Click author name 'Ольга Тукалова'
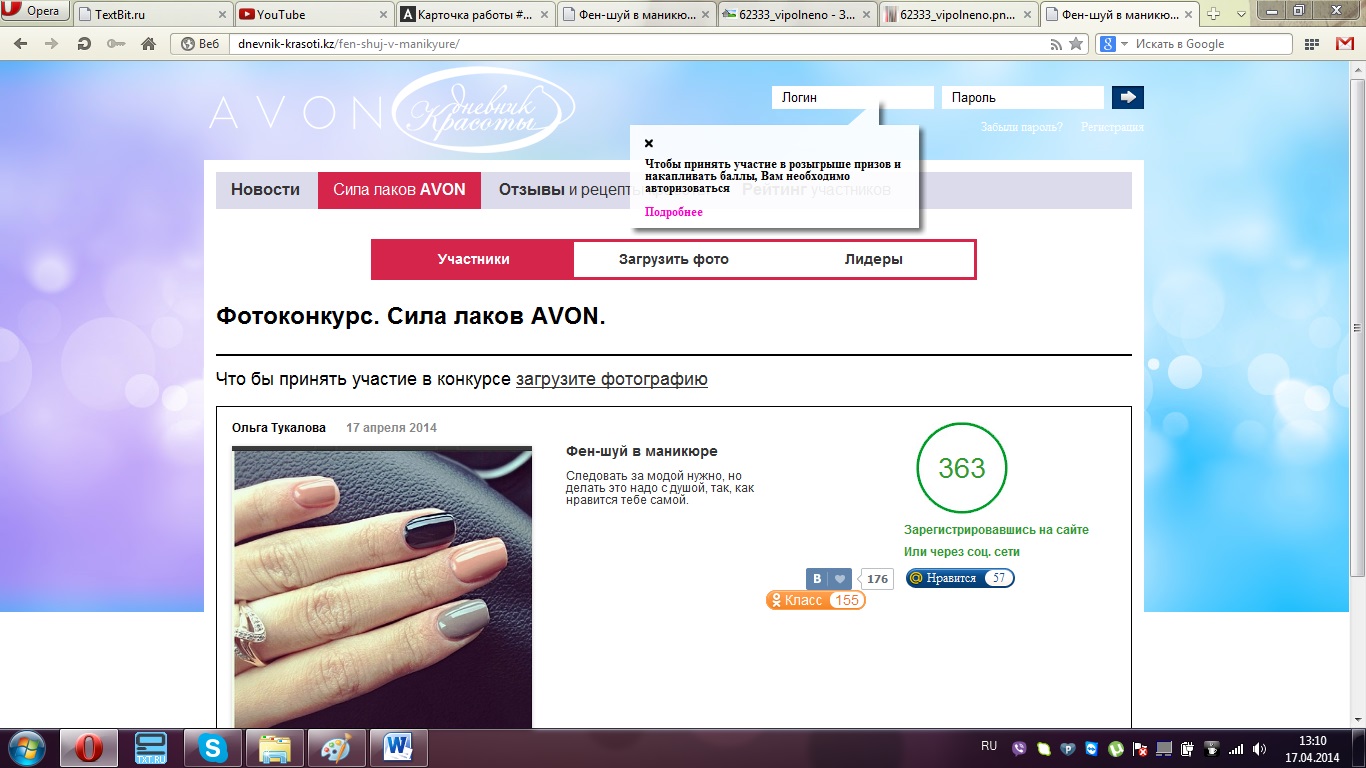 [279, 427]
